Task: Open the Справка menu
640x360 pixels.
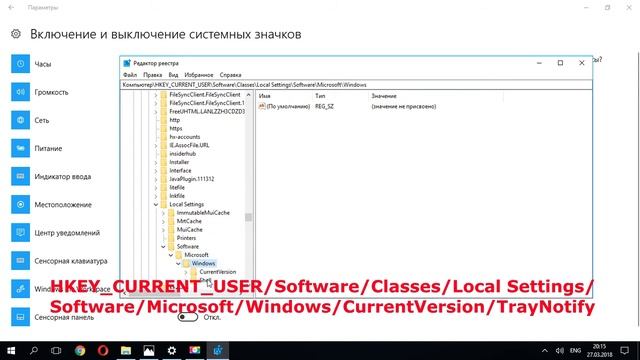Action: pos(231,75)
